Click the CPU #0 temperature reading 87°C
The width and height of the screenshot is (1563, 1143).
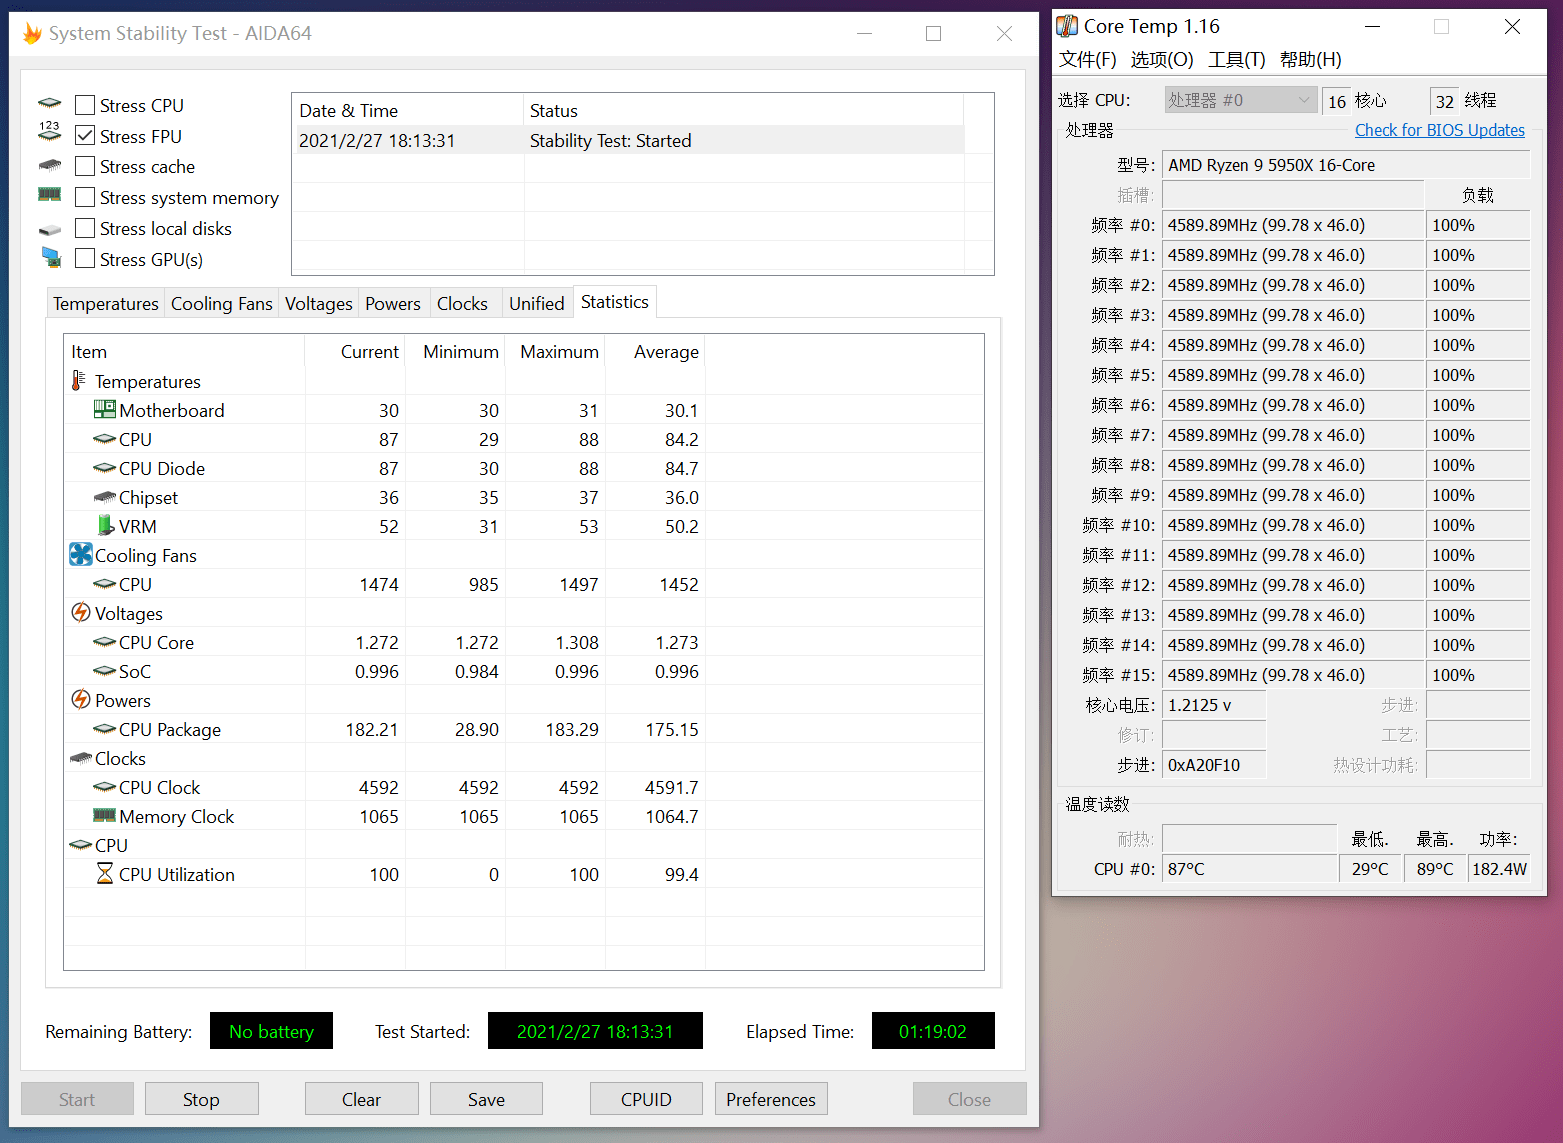pos(1250,869)
